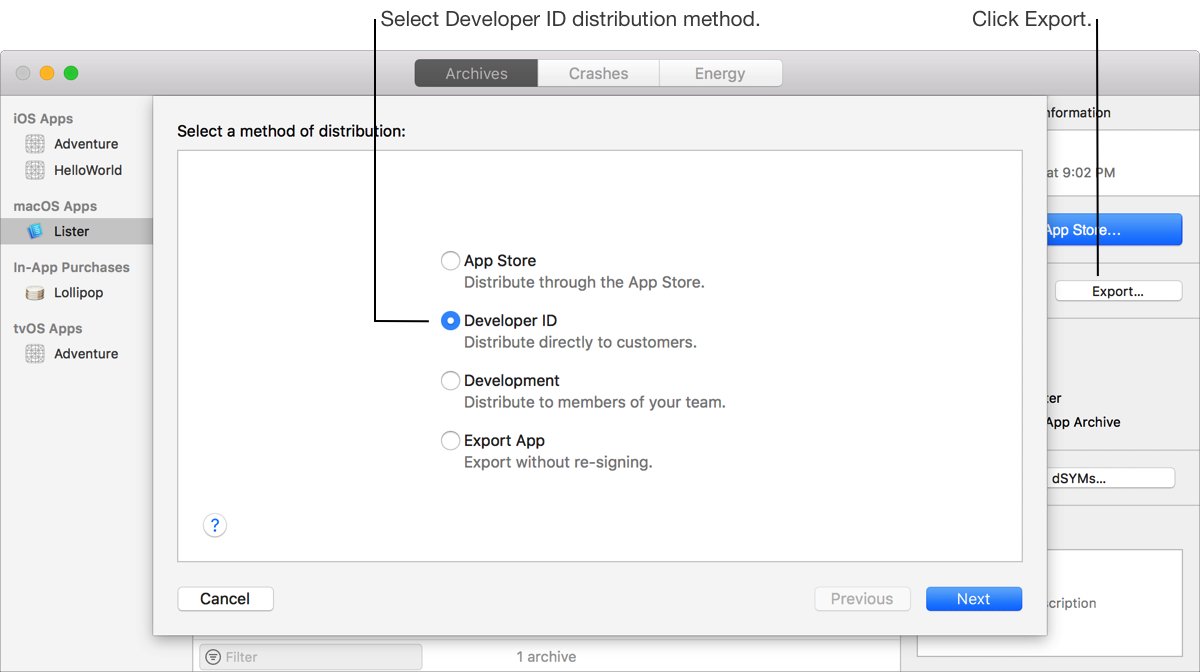Viewport: 1200px width, 672px height.
Task: Open the Energy tab
Action: tap(720, 74)
